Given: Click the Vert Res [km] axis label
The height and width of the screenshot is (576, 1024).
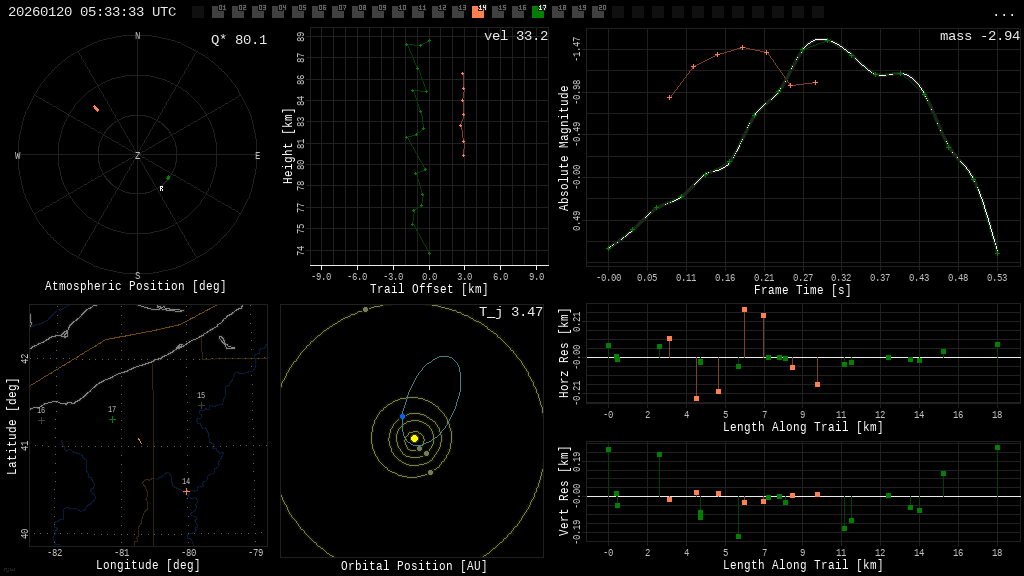Looking at the screenshot, I should pyautogui.click(x=564, y=491).
